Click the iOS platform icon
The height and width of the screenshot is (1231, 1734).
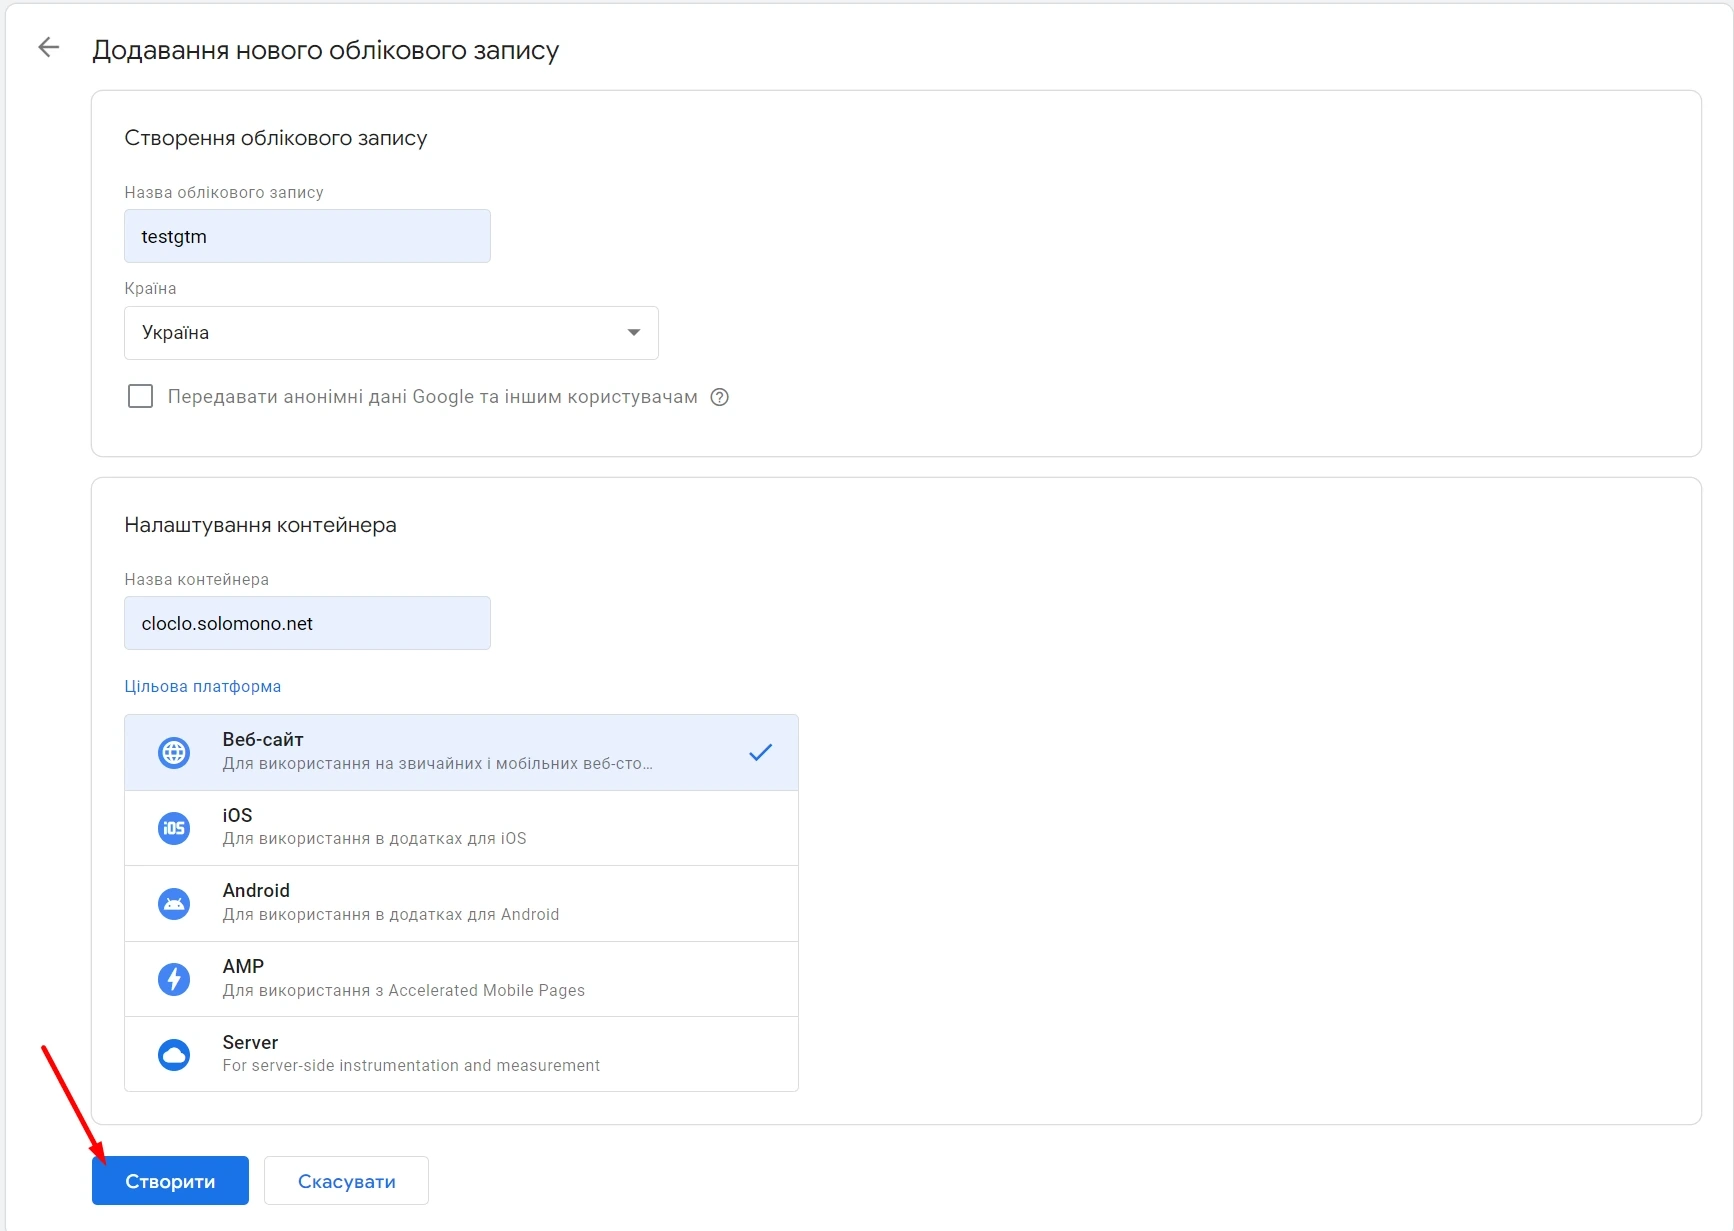pos(174,828)
